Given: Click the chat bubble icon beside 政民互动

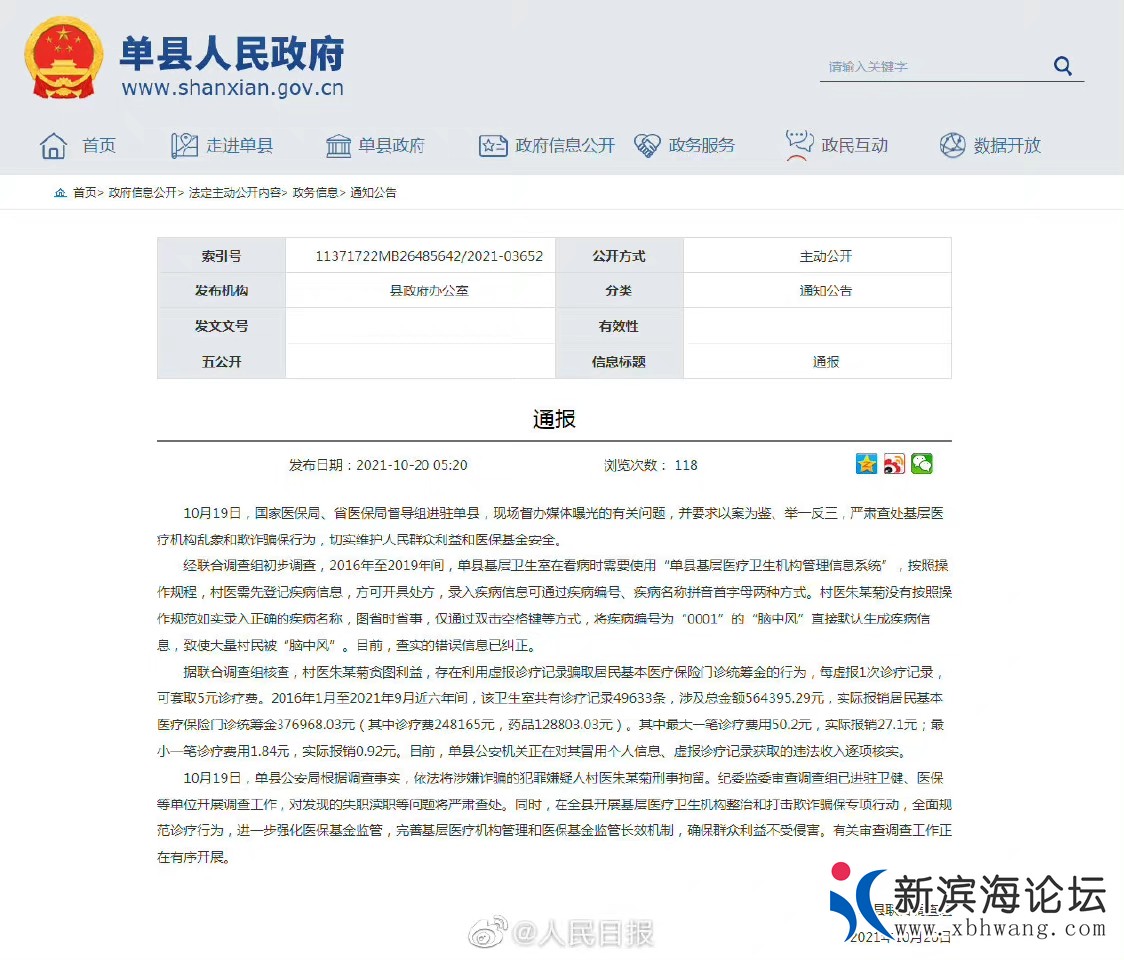Looking at the screenshot, I should coord(799,145).
